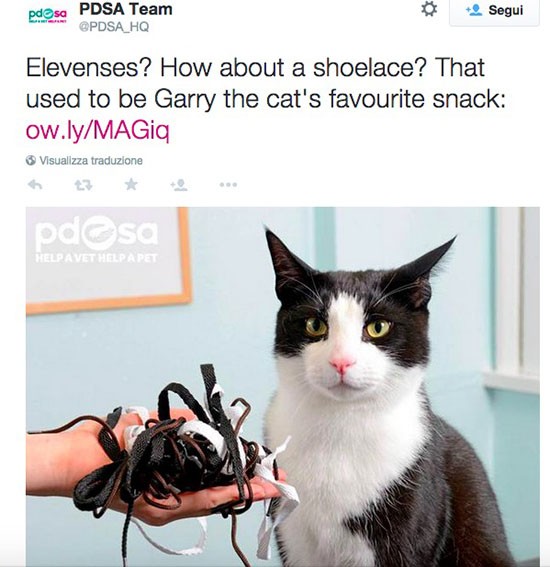Click the PDSA profile logo avatar
The height and width of the screenshot is (567, 550).
click(x=48, y=16)
